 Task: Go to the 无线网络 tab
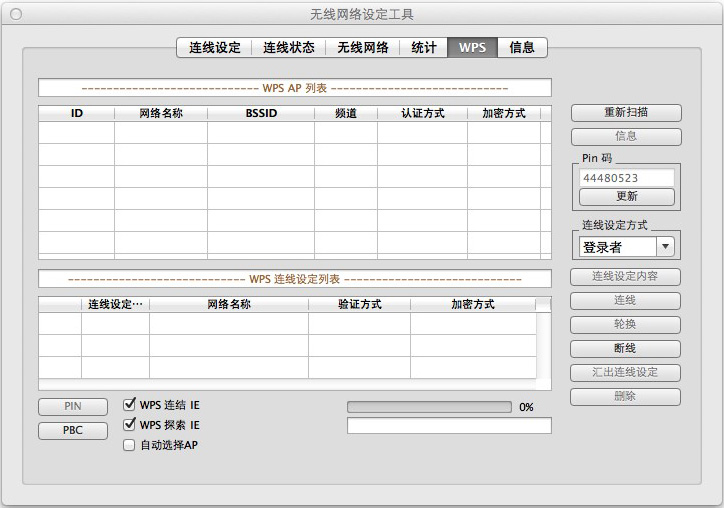point(362,48)
